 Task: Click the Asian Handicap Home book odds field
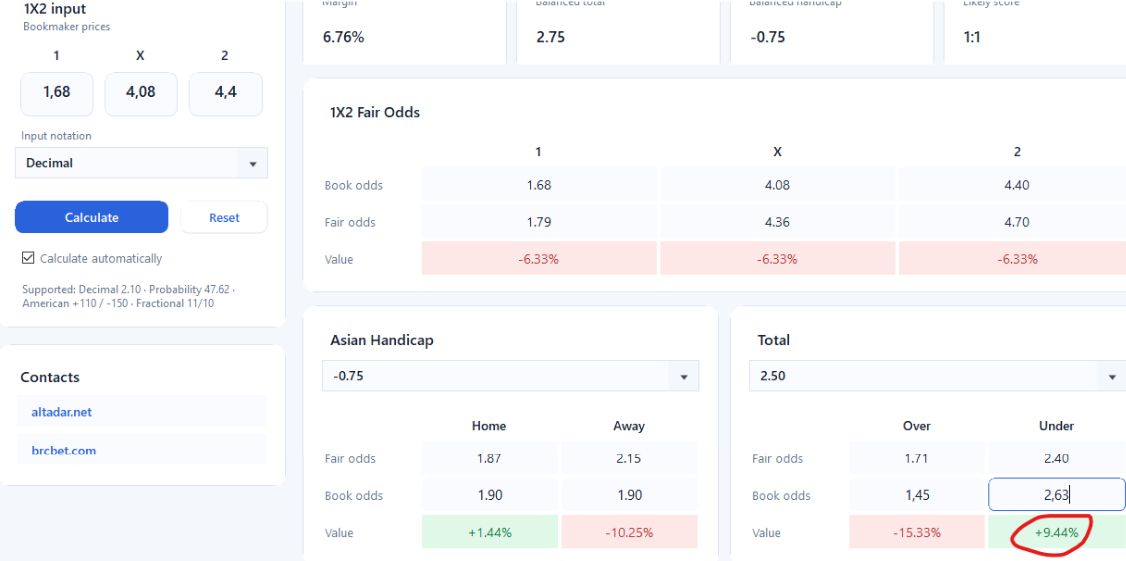tap(490, 496)
